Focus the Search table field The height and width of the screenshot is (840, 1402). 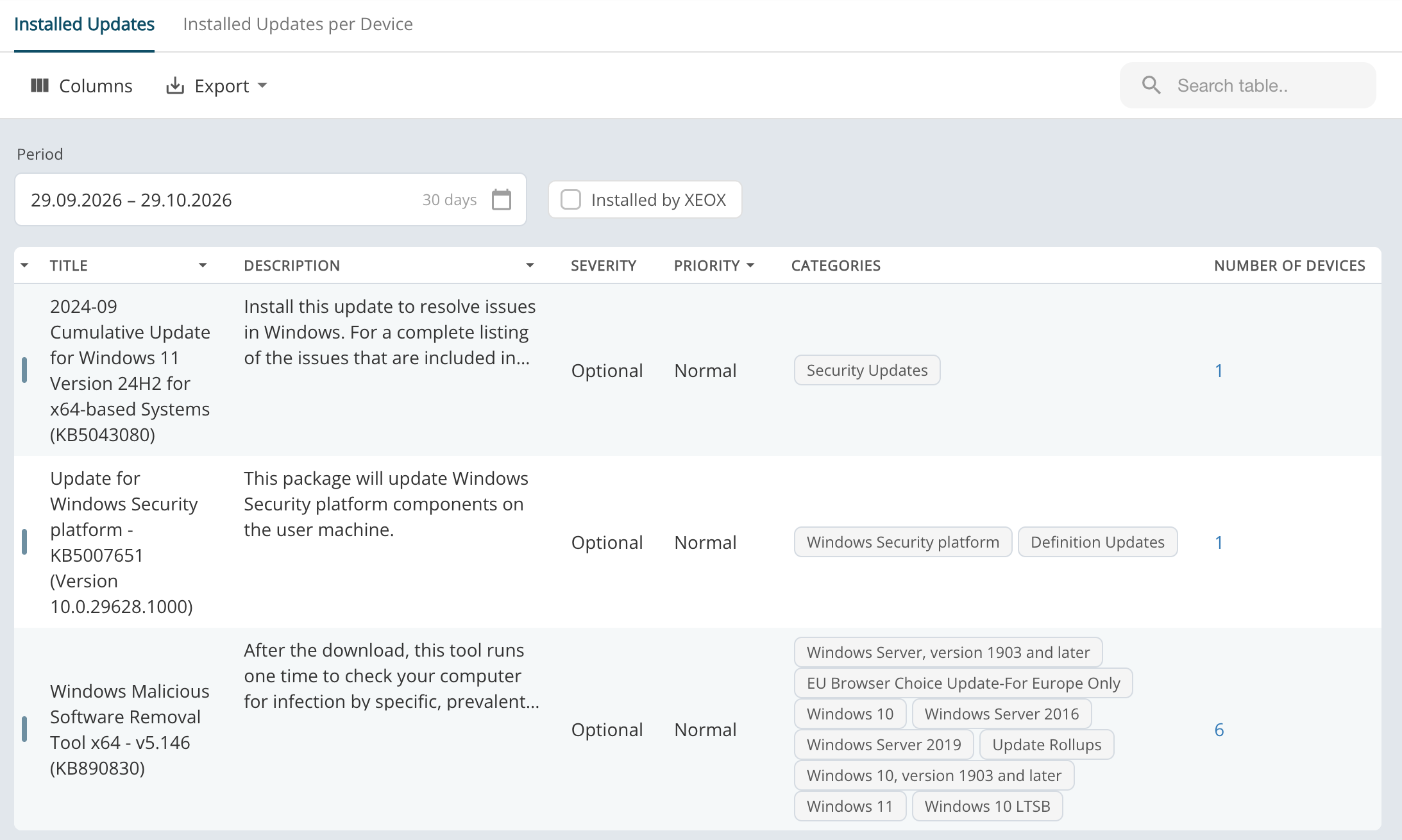point(1248,86)
